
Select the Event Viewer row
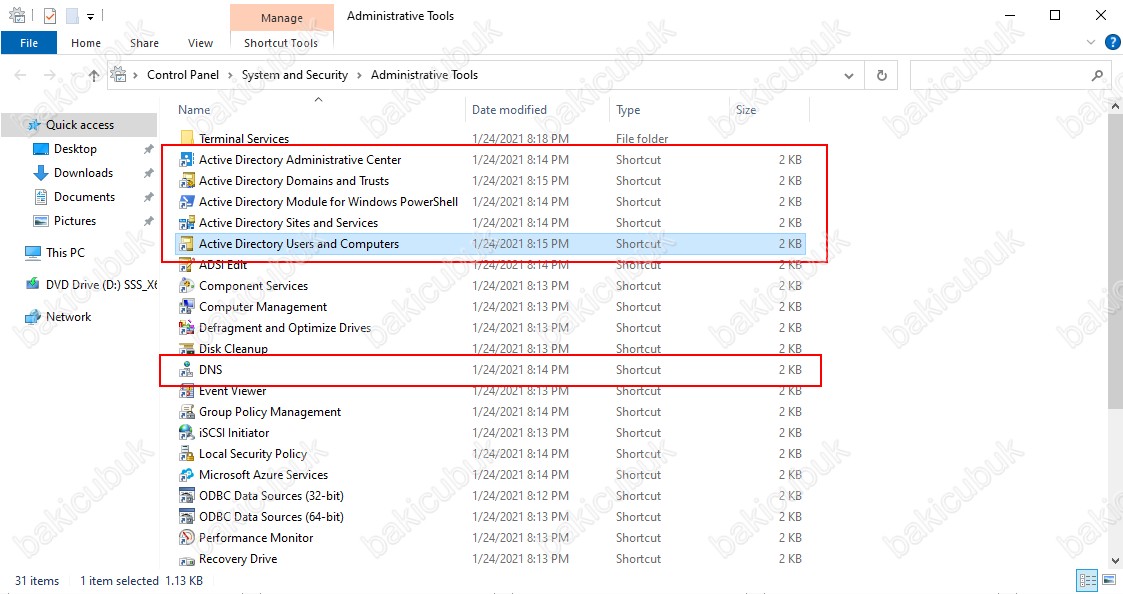[491, 391]
